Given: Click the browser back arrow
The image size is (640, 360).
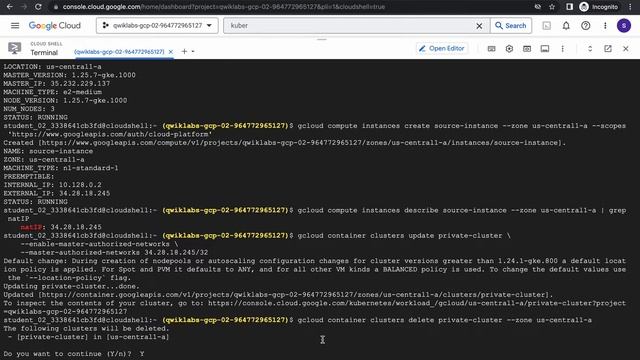Looking at the screenshot, I should tap(9, 7).
